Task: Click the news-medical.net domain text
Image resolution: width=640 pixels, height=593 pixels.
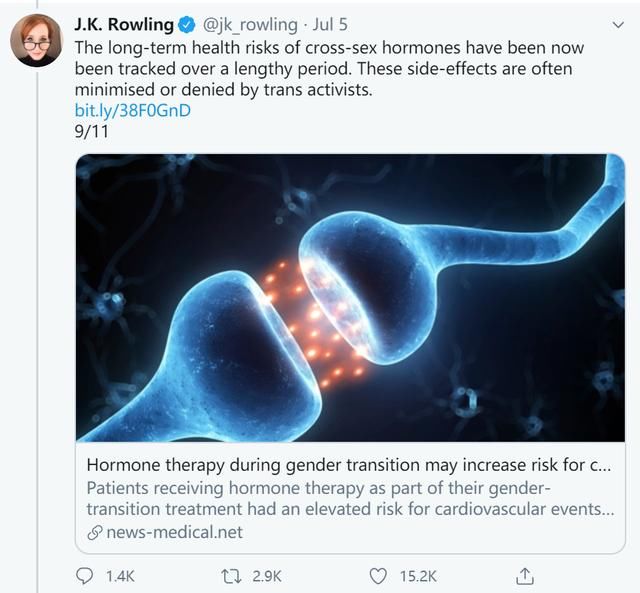Action: pyautogui.click(x=173, y=532)
